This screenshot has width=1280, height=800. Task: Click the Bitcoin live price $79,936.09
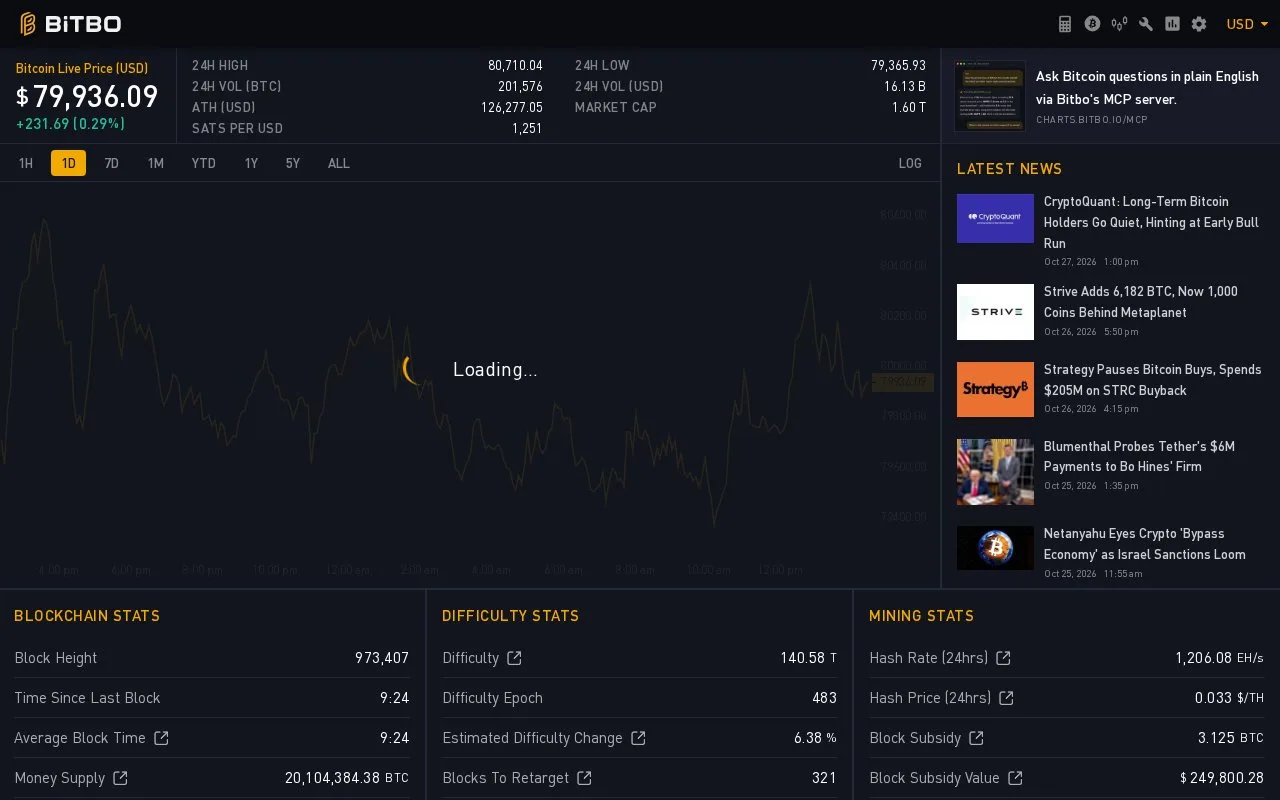click(x=87, y=97)
